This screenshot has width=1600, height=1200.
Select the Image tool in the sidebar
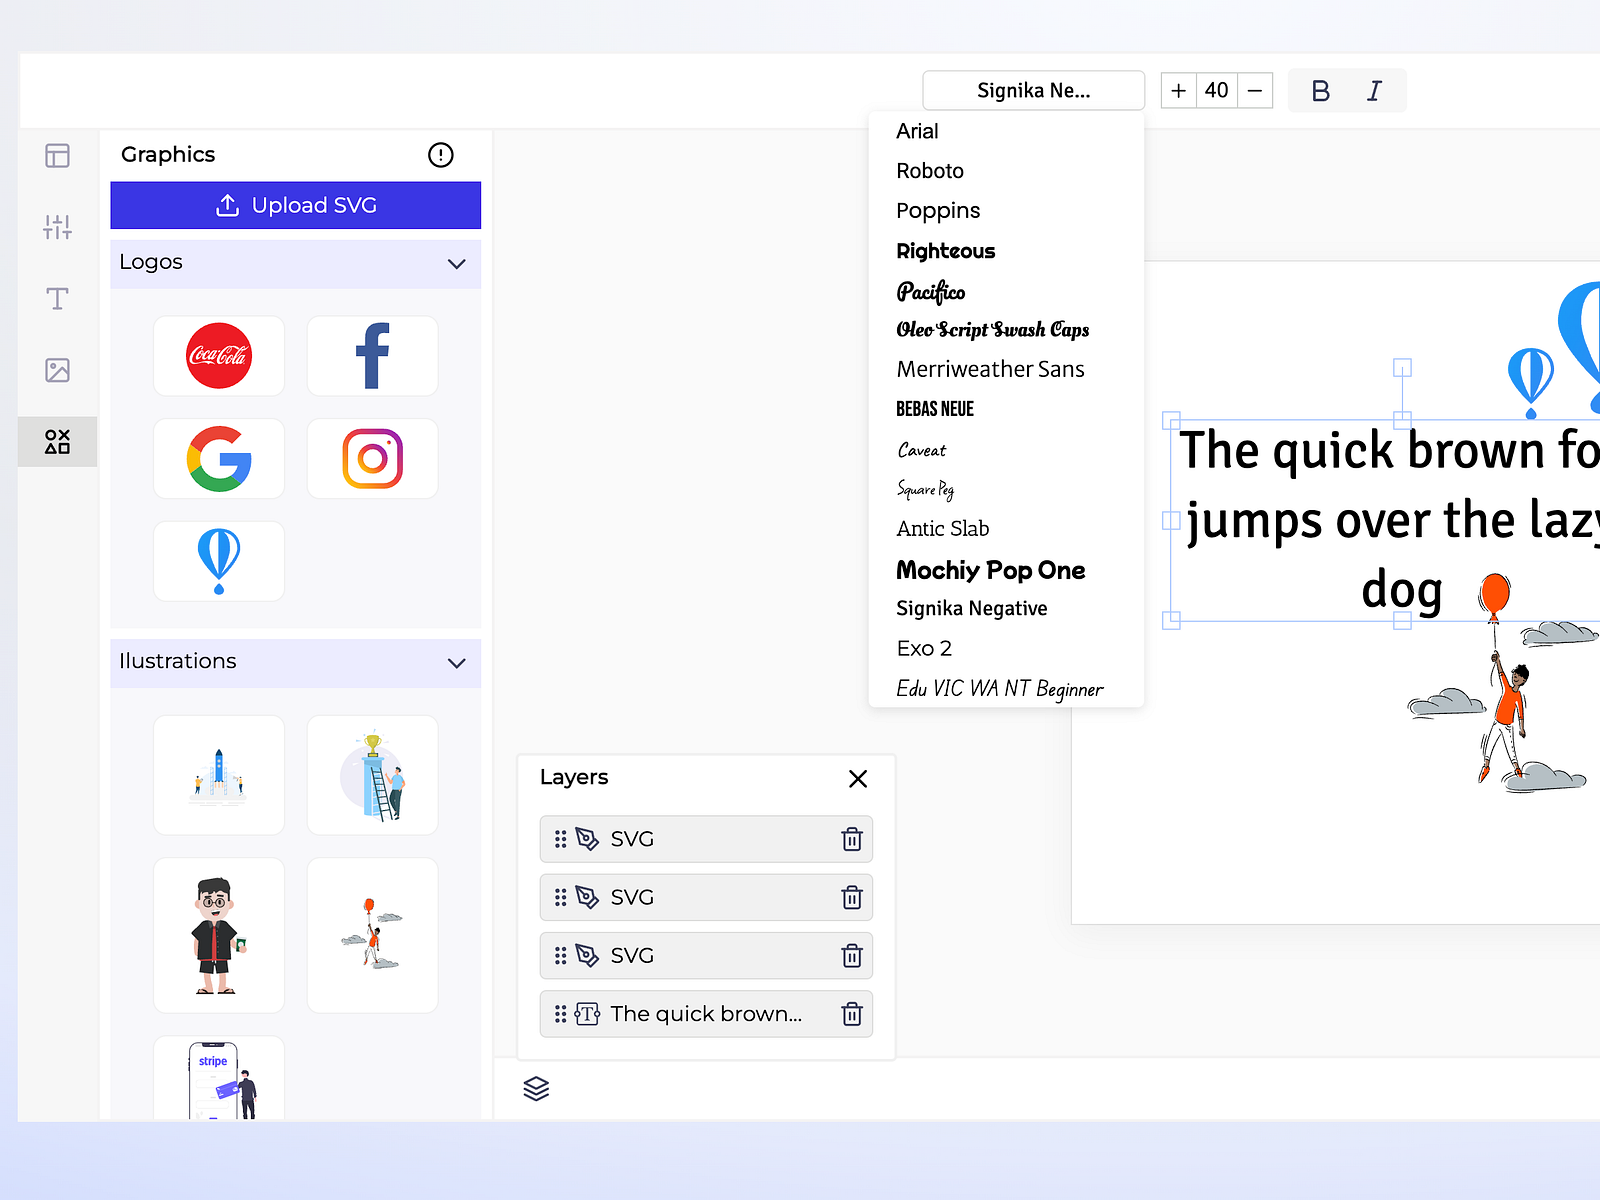tap(57, 370)
